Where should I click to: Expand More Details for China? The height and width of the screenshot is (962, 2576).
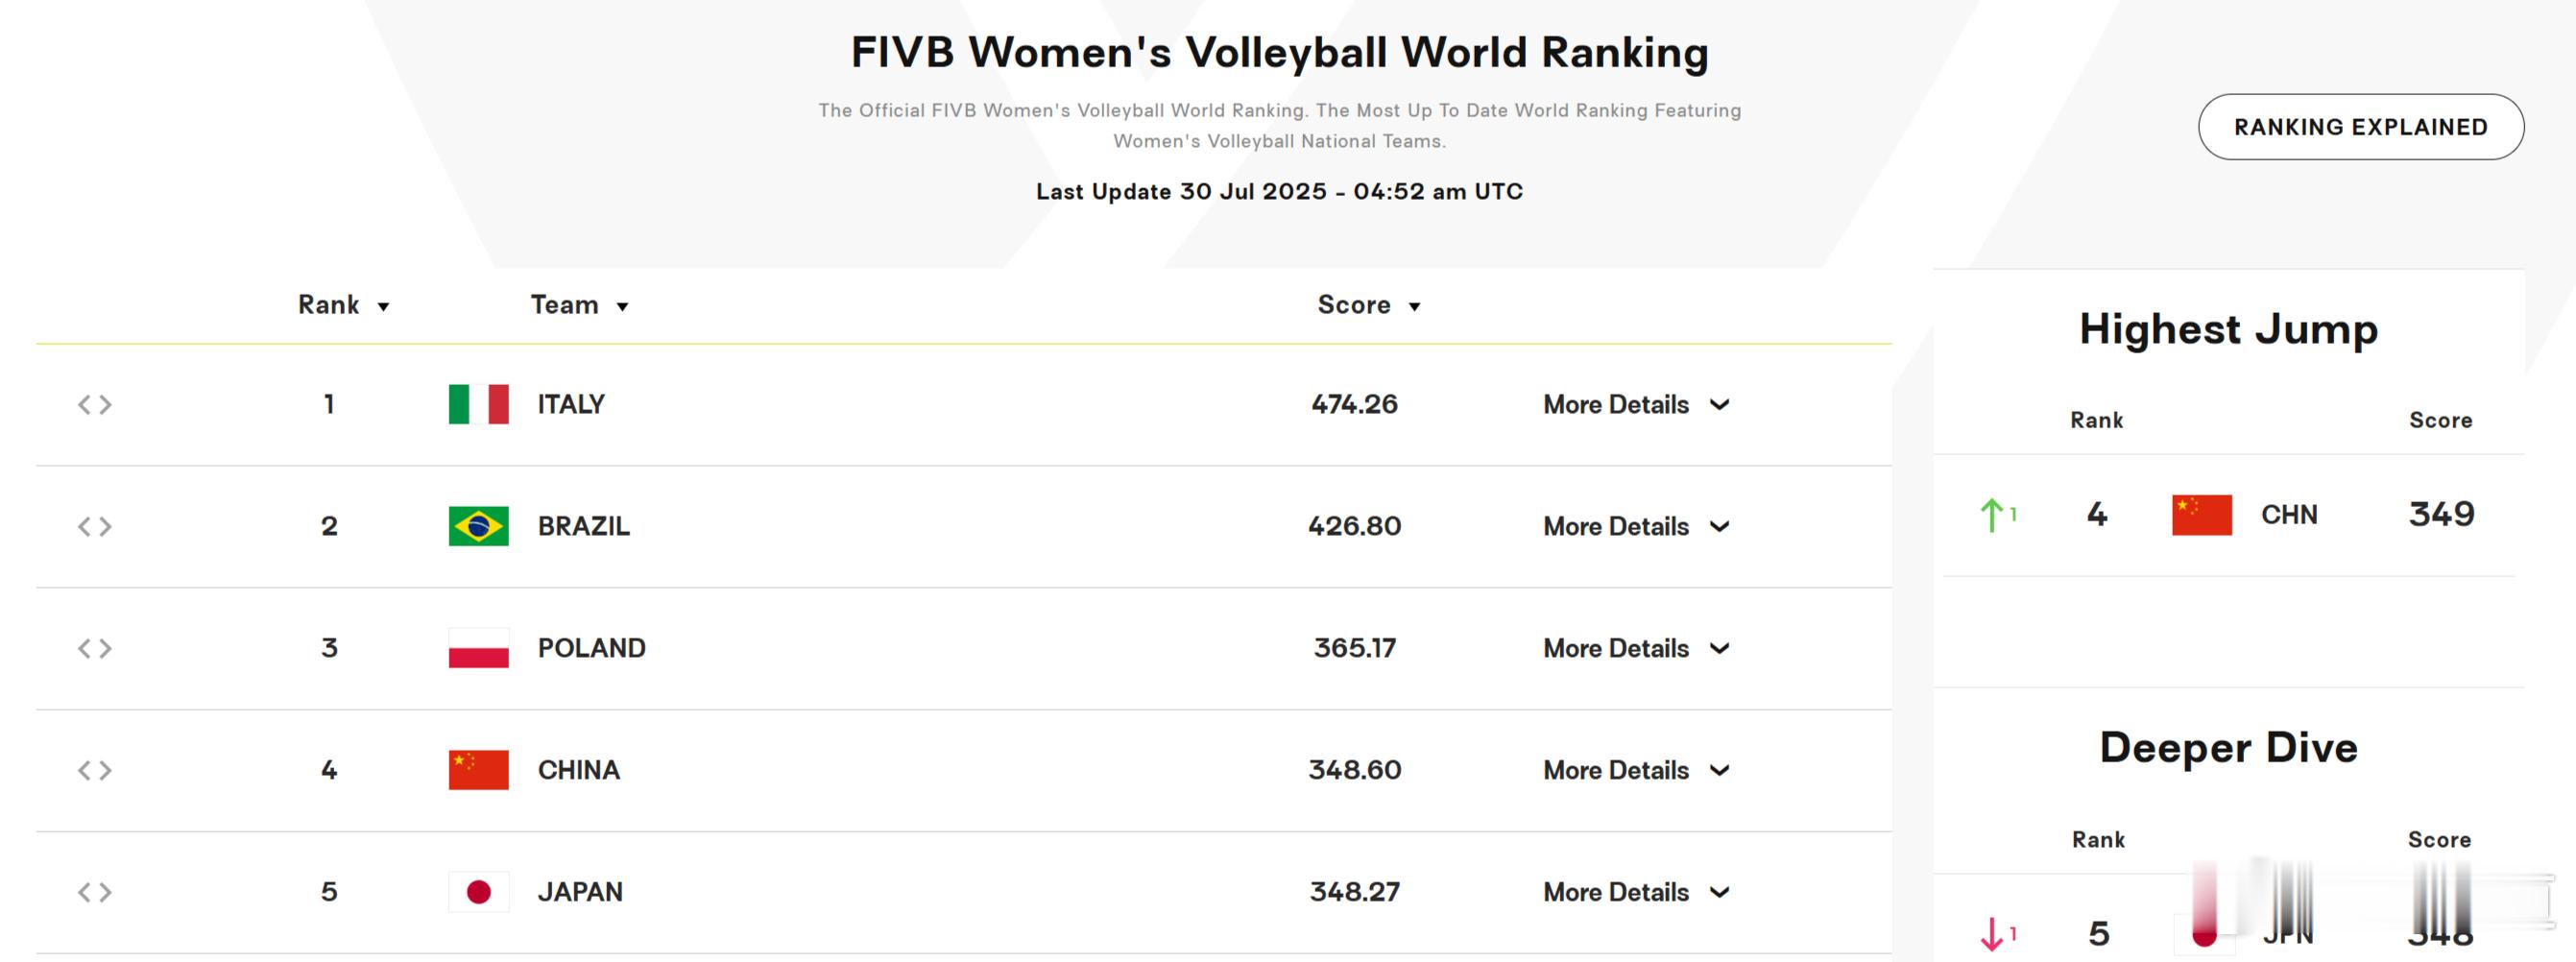(x=1636, y=770)
